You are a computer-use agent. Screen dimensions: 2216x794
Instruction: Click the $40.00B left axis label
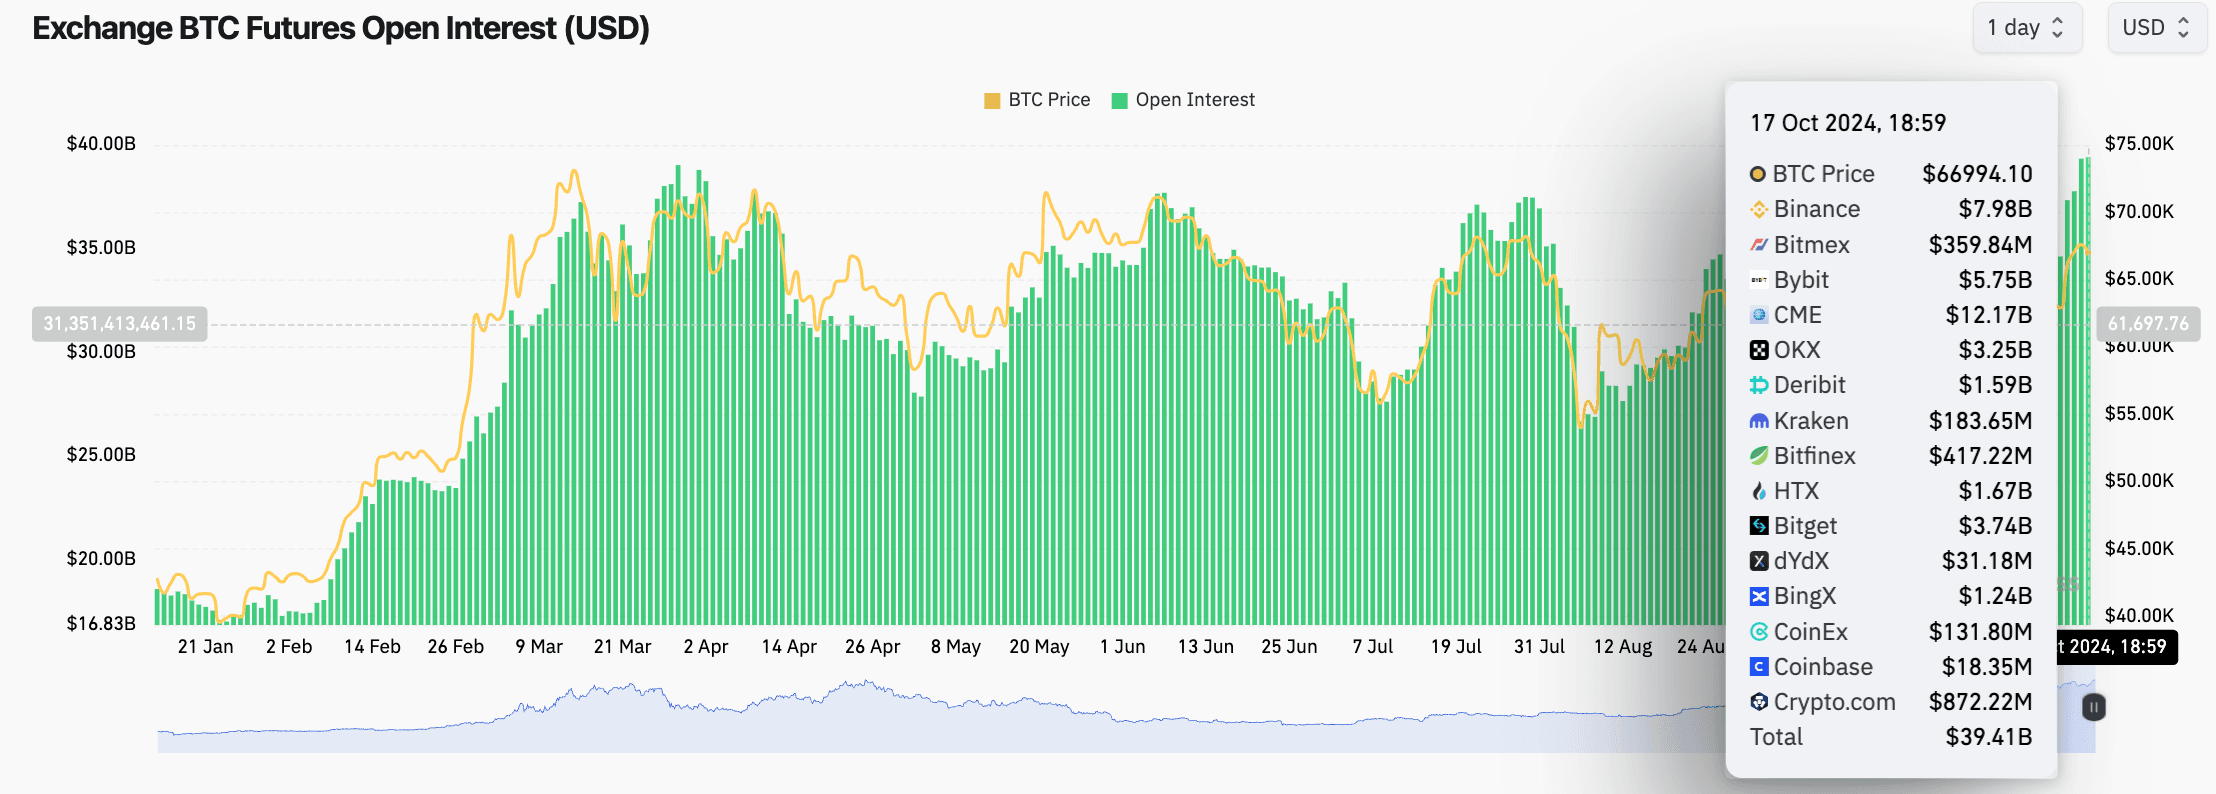click(101, 144)
